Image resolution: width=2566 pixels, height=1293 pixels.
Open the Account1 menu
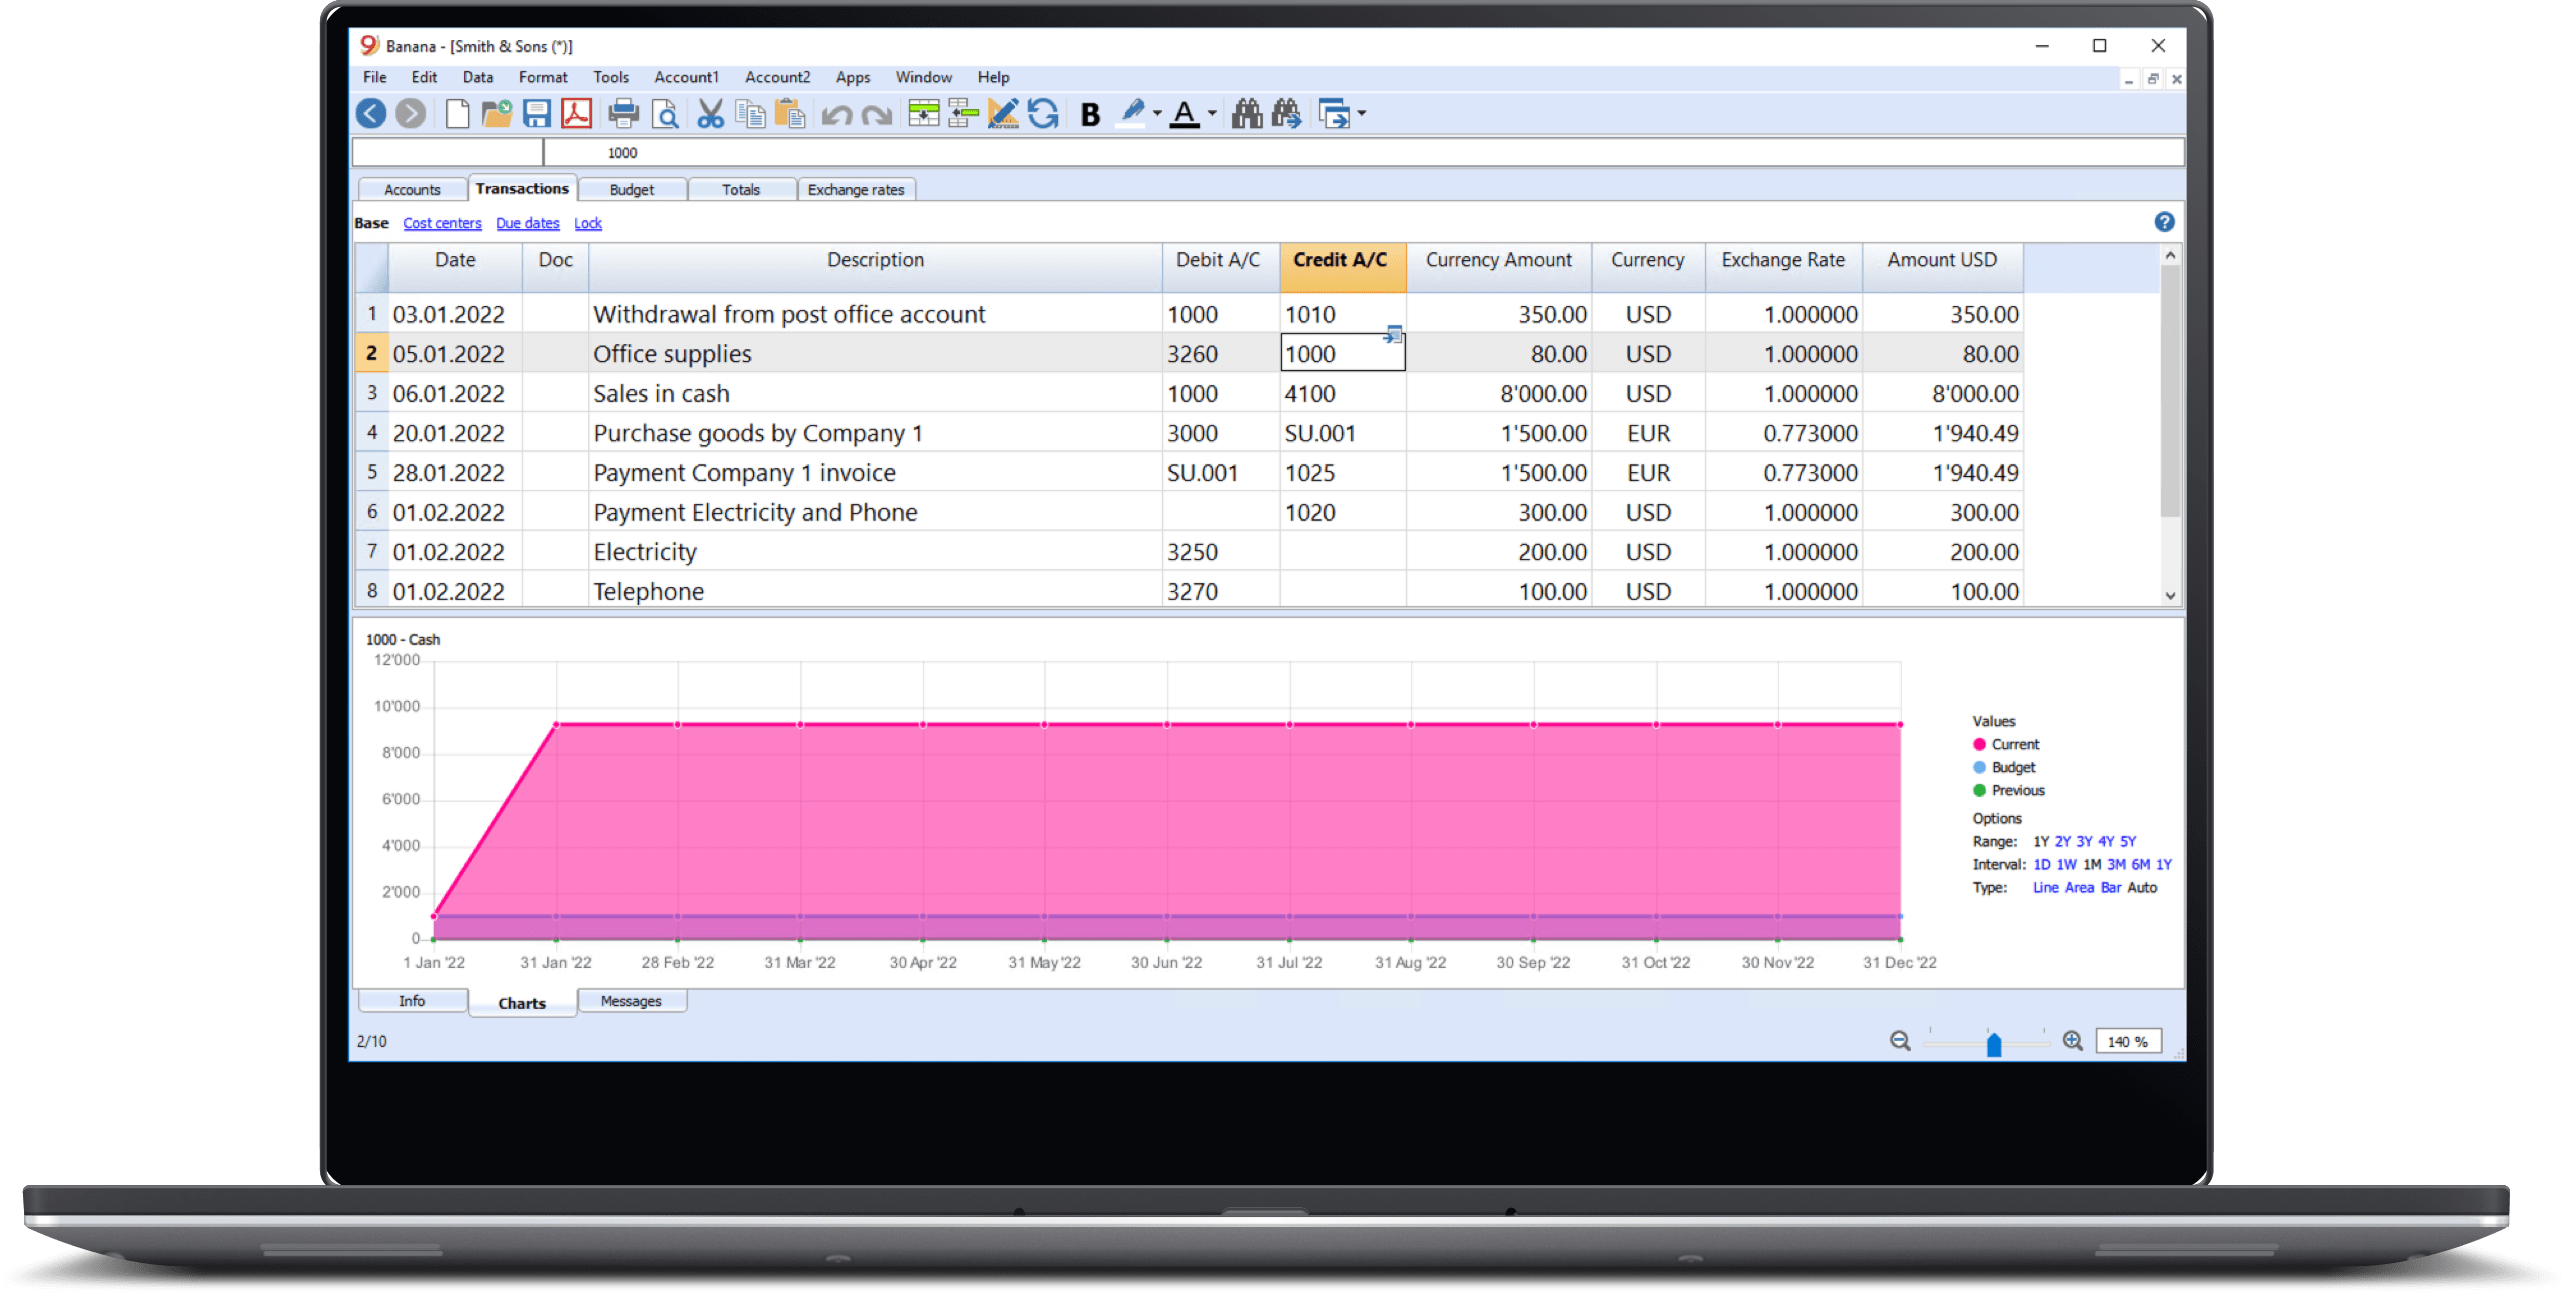point(686,77)
